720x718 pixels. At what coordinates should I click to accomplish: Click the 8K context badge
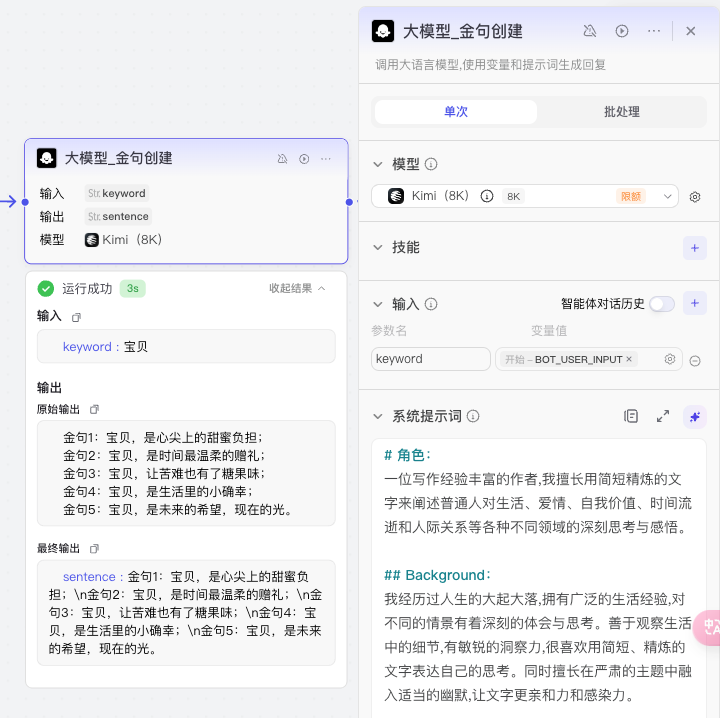tap(513, 196)
